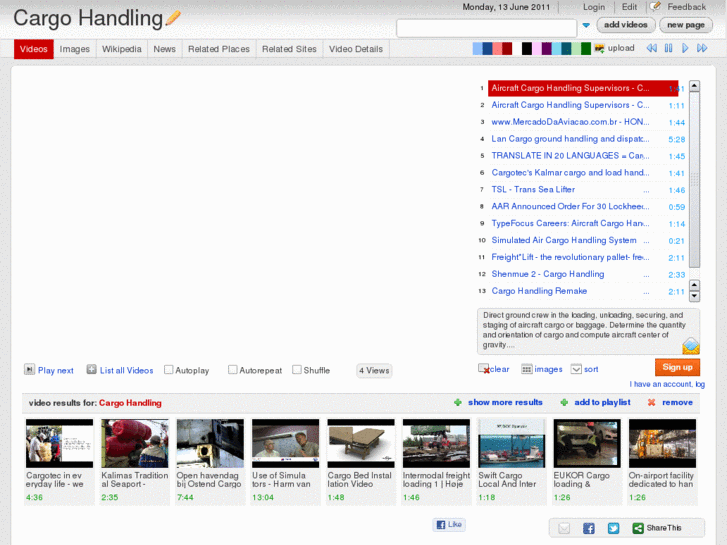Screen dimensions: 727x545
Task: Open the Related Sites tab
Action: coord(289,49)
